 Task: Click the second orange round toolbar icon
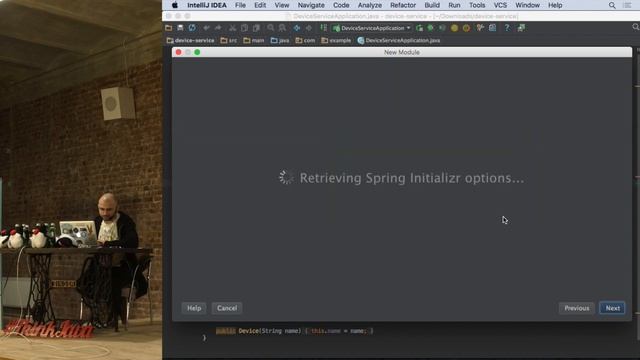pos(466,28)
